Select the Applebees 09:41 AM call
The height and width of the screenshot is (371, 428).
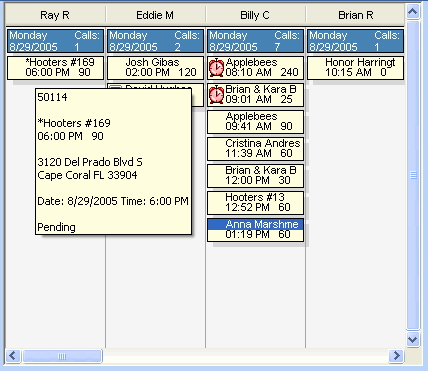(255, 122)
